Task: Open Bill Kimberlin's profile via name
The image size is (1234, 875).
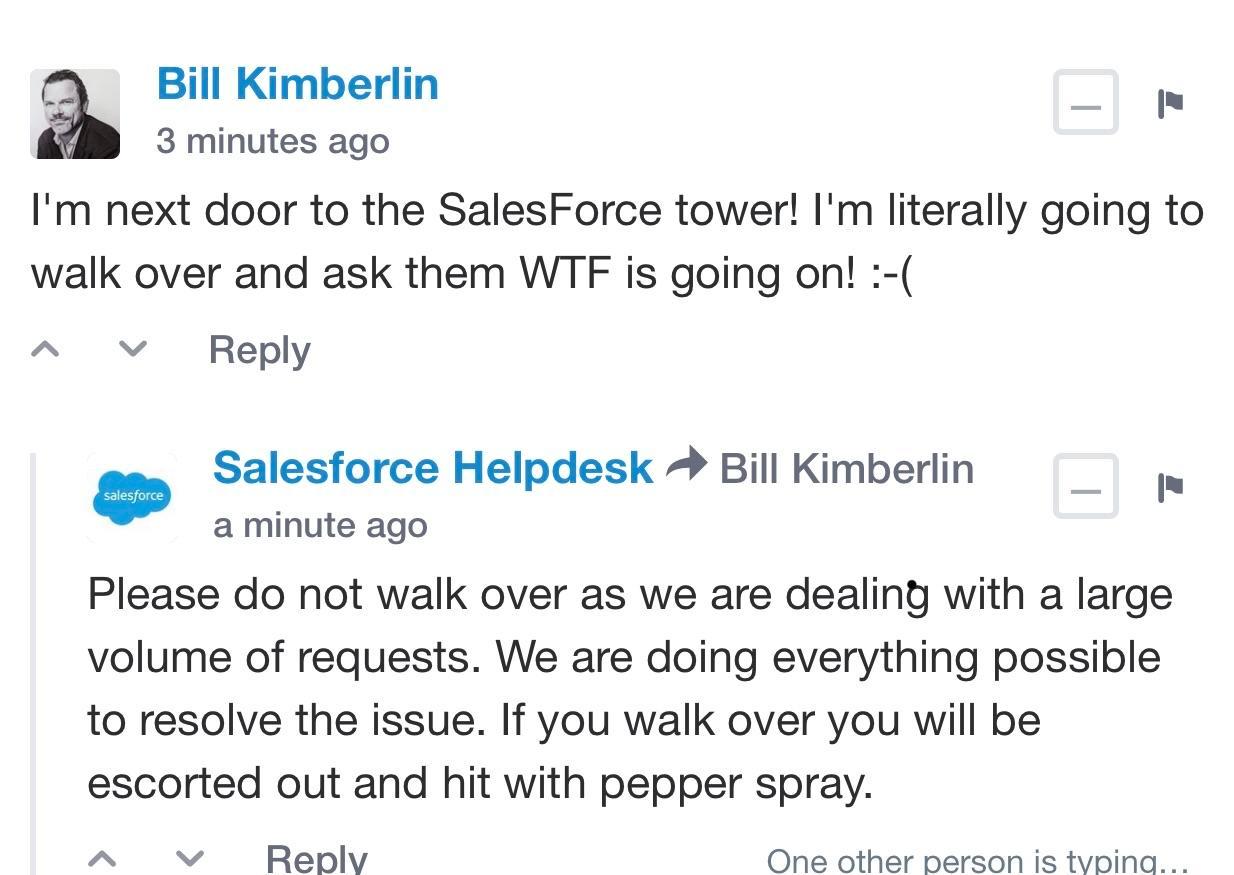Action: coord(297,84)
